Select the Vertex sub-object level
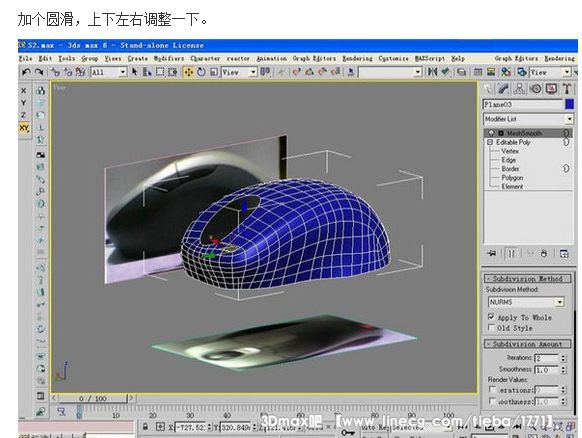The width and height of the screenshot is (582, 438). (x=510, y=151)
